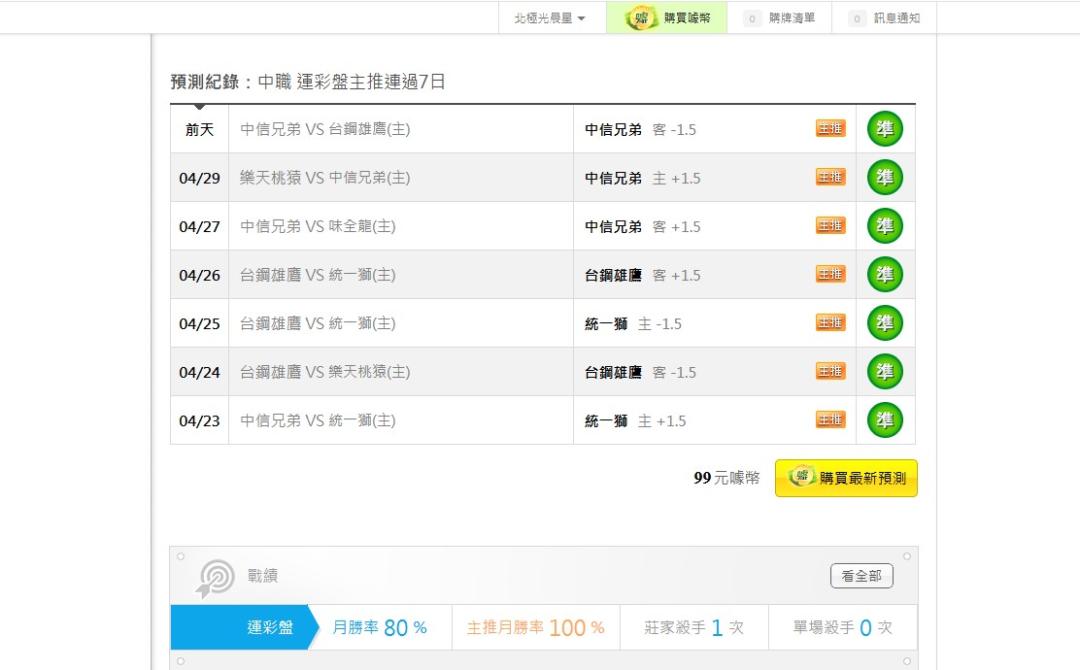Click the 主推 tag in the 04/24 row
The image size is (1080, 670).
831,371
